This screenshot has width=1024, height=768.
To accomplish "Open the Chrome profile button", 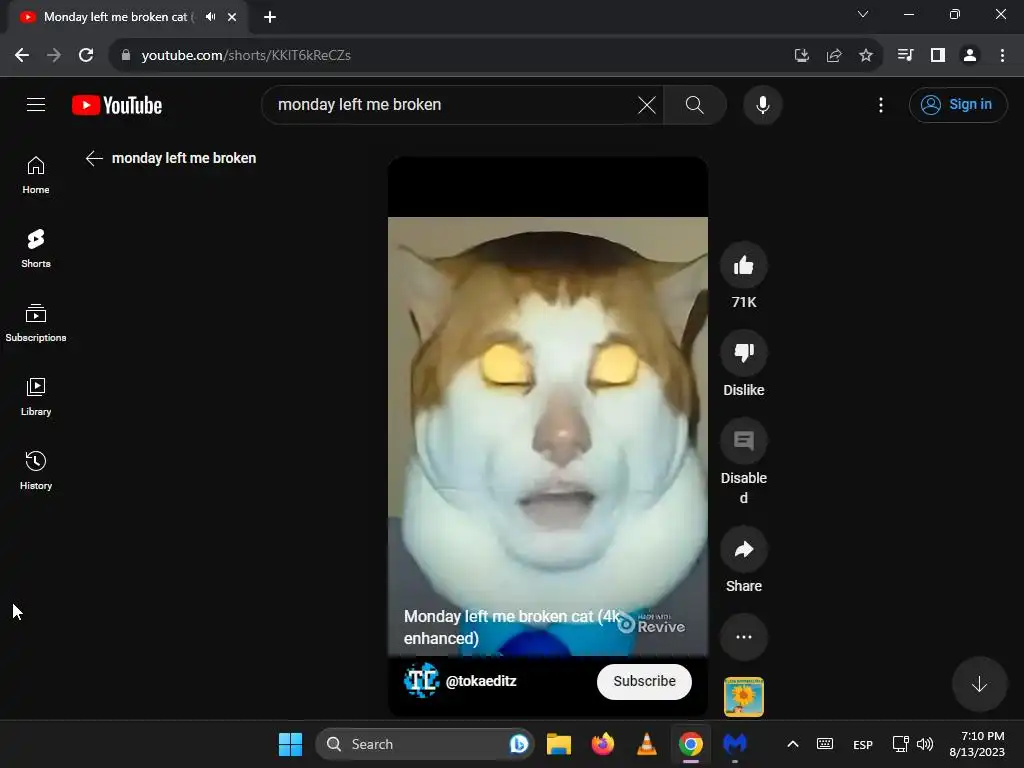I will pos(970,55).
